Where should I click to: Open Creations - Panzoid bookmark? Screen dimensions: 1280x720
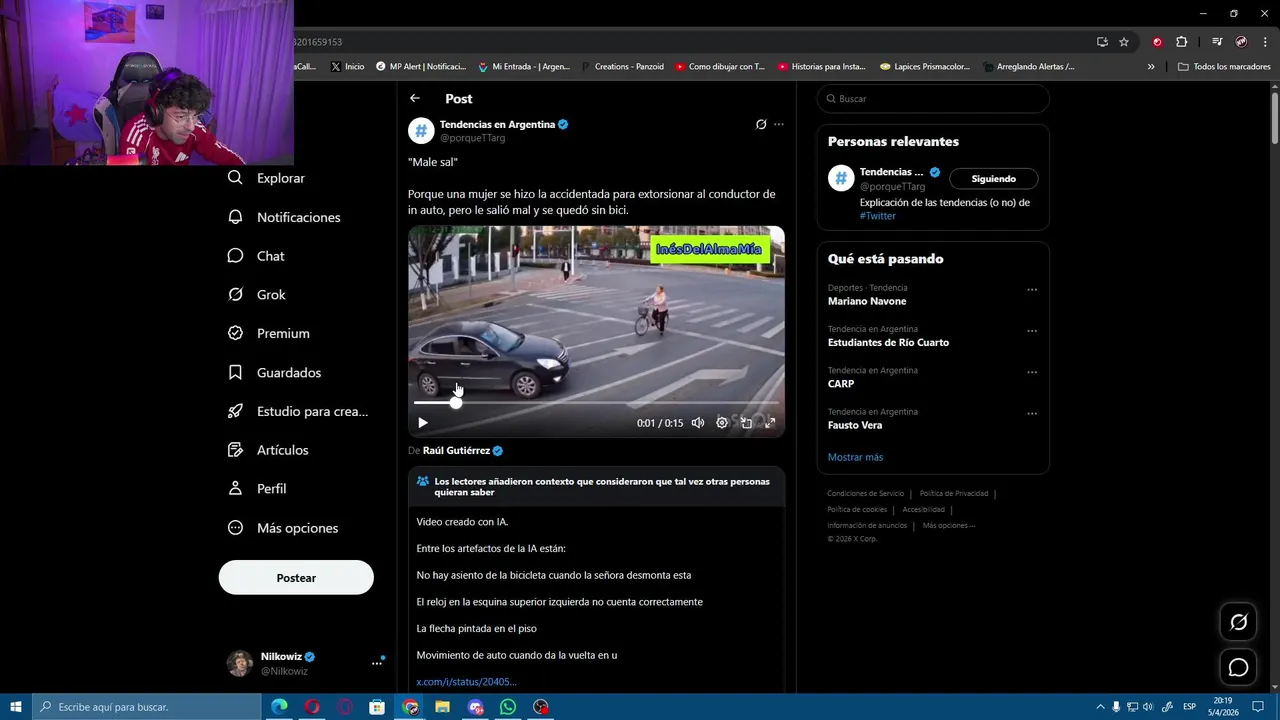coord(621,67)
